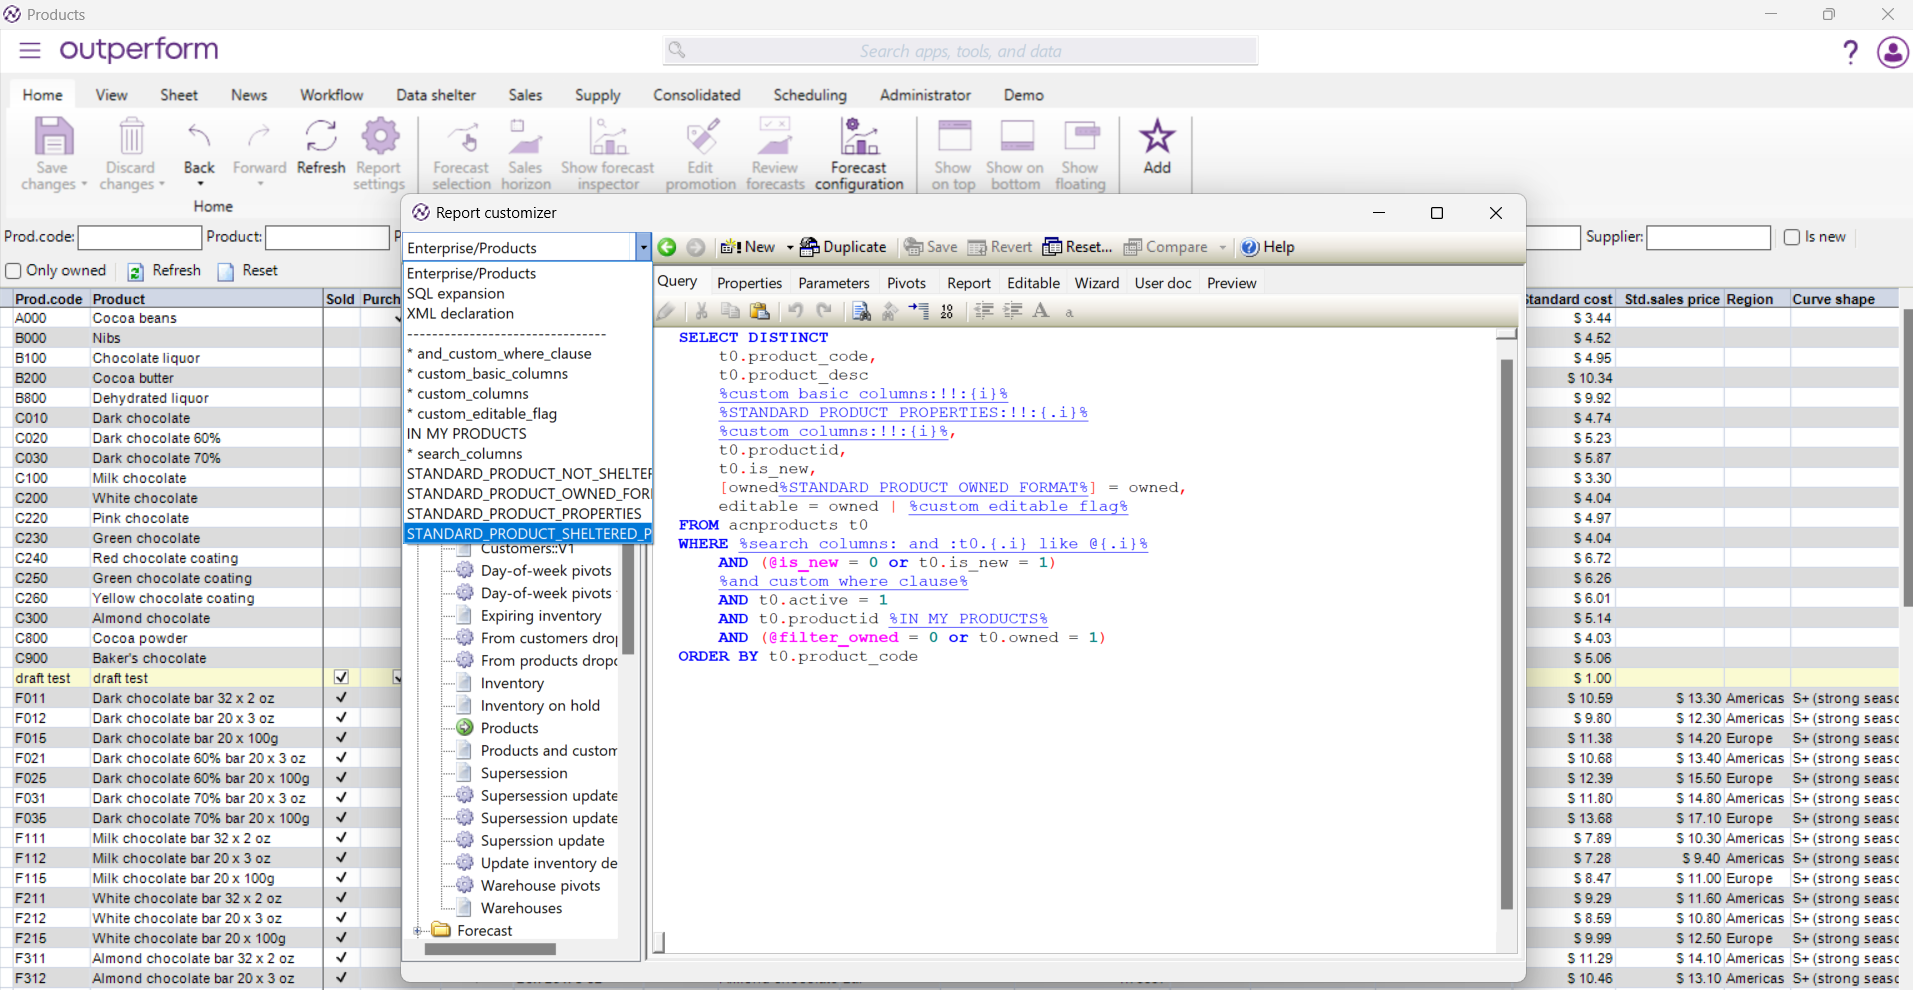This screenshot has height=990, width=1913.
Task: Select Inventory on hold in the report tree
Action: 540,706
